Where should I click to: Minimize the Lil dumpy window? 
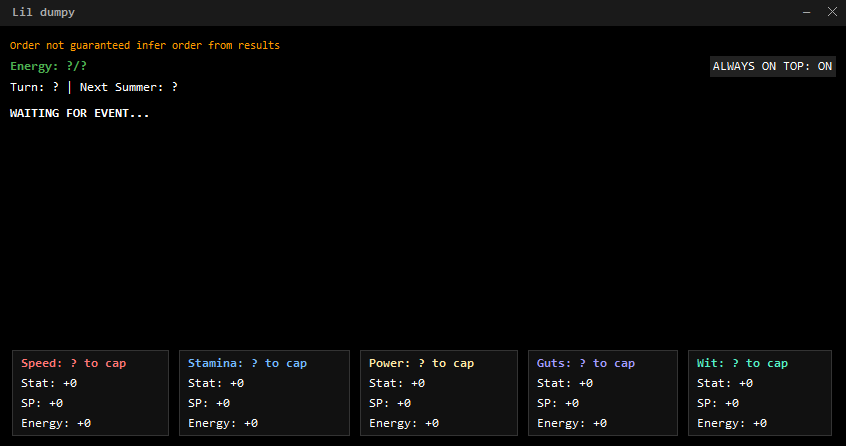tap(807, 12)
